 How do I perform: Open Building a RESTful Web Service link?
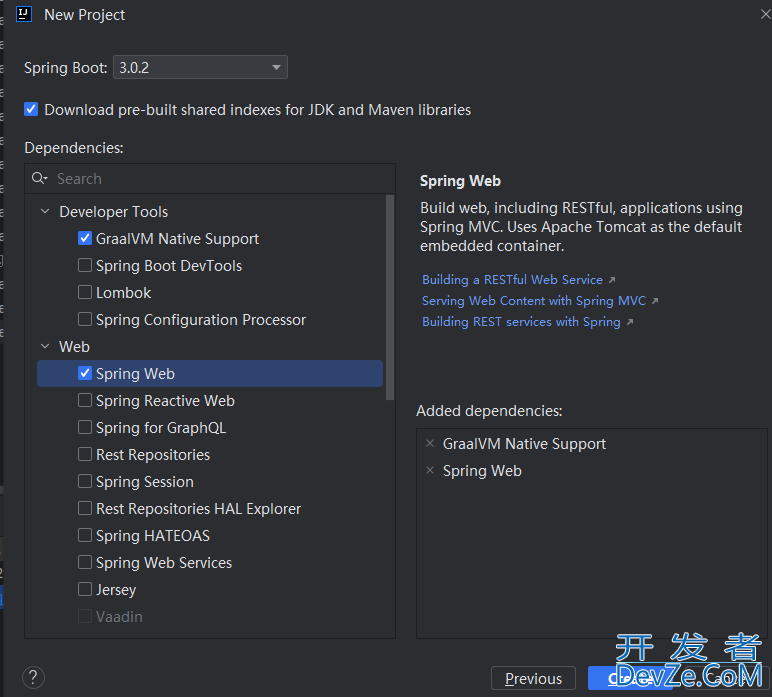pyautogui.click(x=512, y=280)
